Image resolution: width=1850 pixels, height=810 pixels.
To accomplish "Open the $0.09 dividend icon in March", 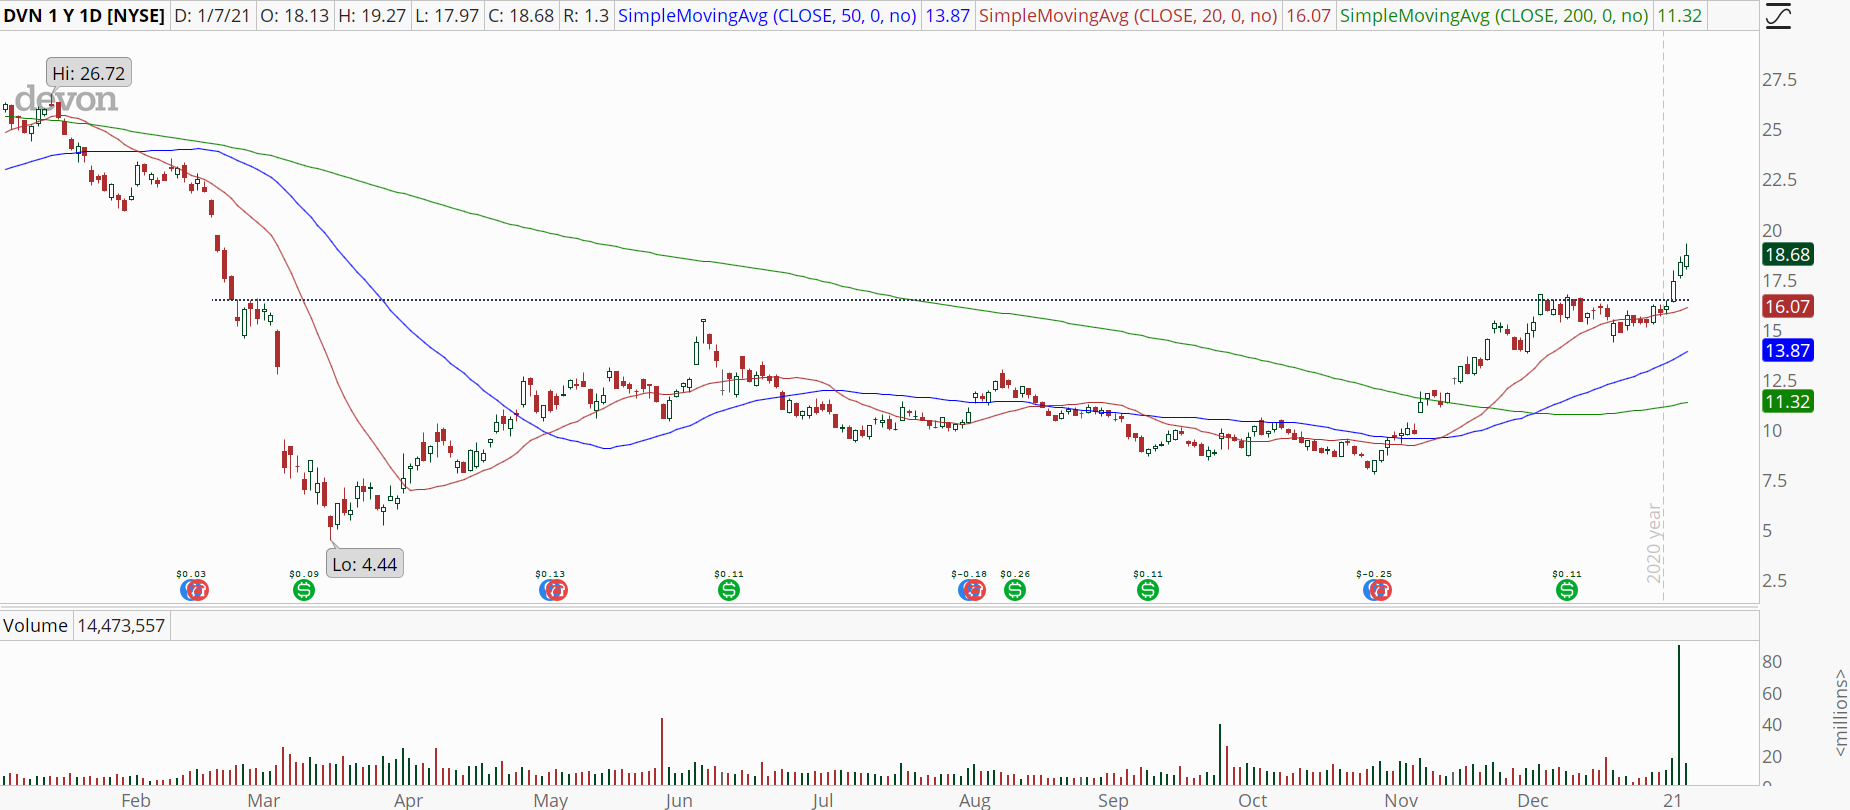I will pyautogui.click(x=304, y=590).
